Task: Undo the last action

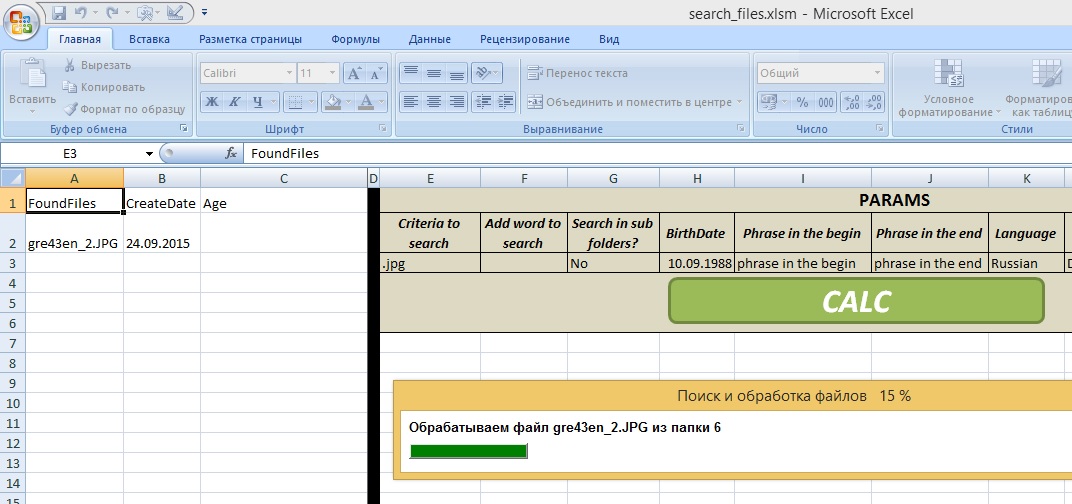Action: (x=80, y=12)
